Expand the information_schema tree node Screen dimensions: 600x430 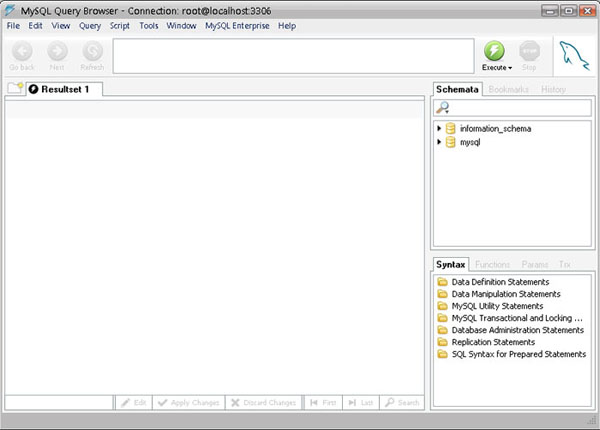pos(439,129)
